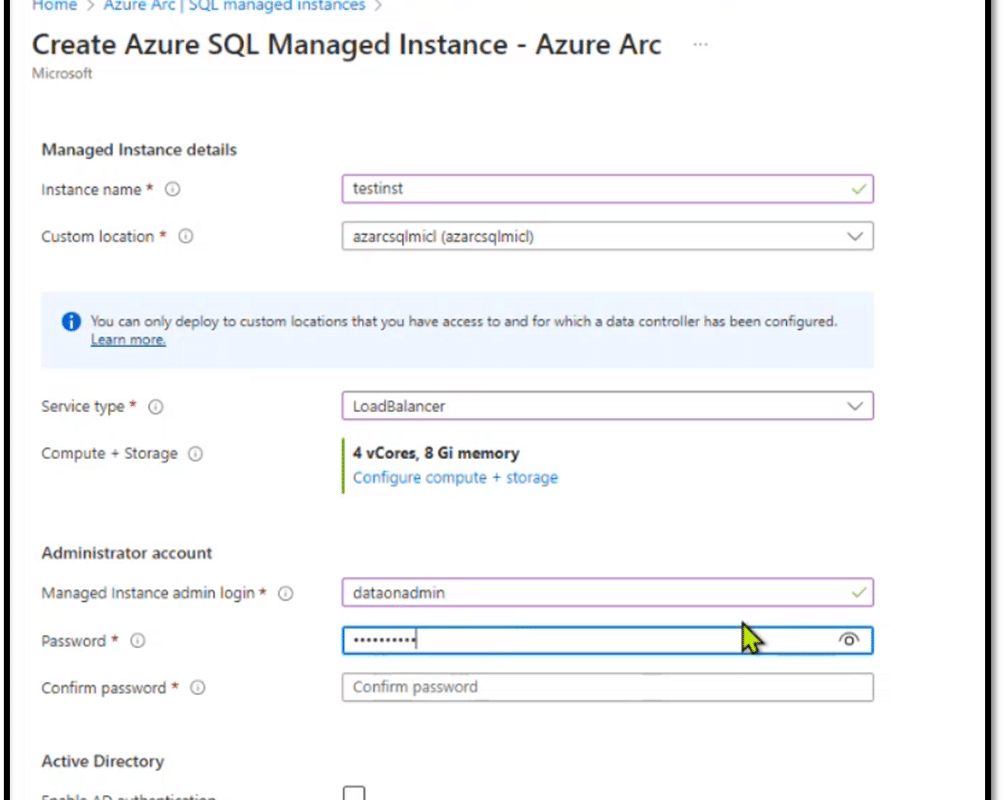The height and width of the screenshot is (800, 1004).
Task: Click the Administrator account heading
Action: click(127, 553)
